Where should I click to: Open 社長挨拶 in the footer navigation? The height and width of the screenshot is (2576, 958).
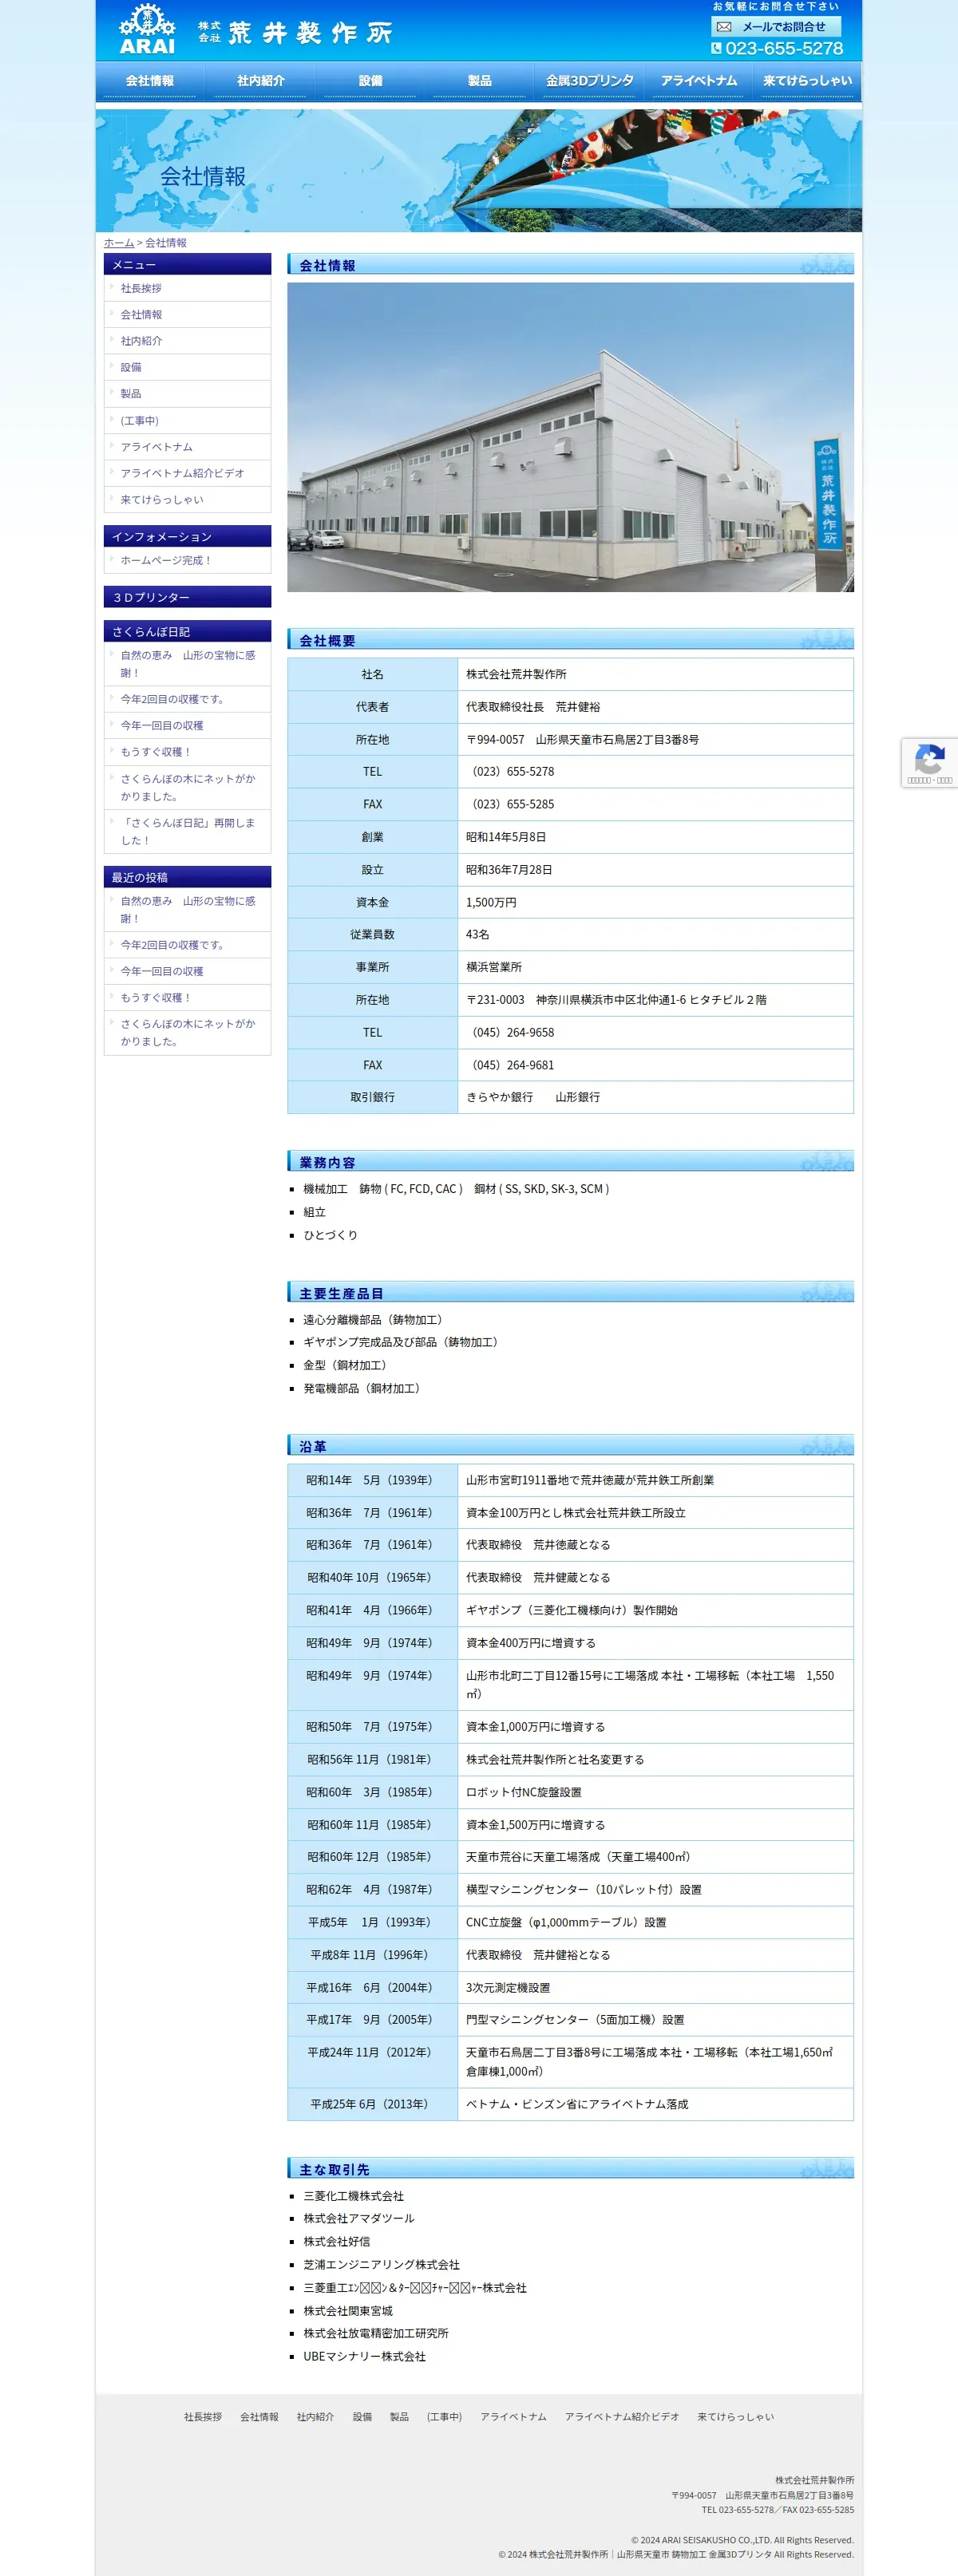[x=203, y=2417]
